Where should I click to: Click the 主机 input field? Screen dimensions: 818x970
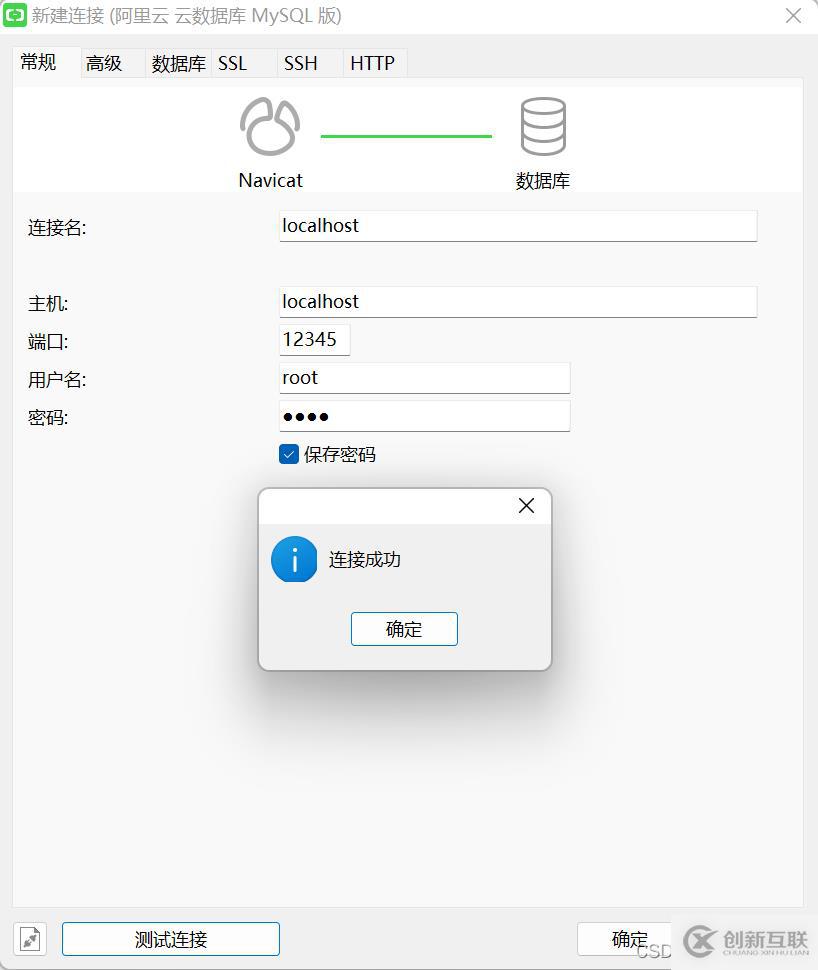(518, 302)
